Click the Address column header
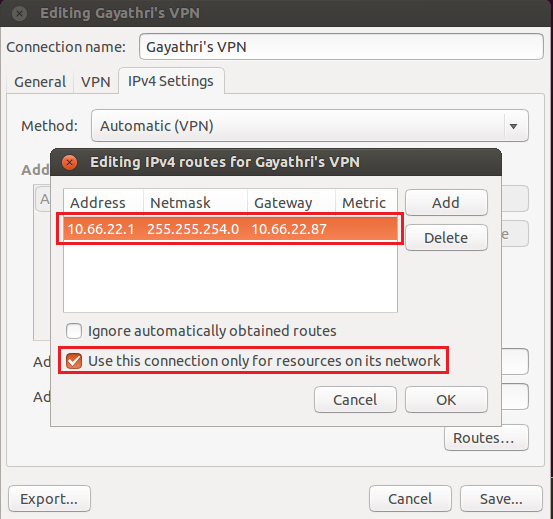Screen dimensions: 553x519 click(x=103, y=203)
